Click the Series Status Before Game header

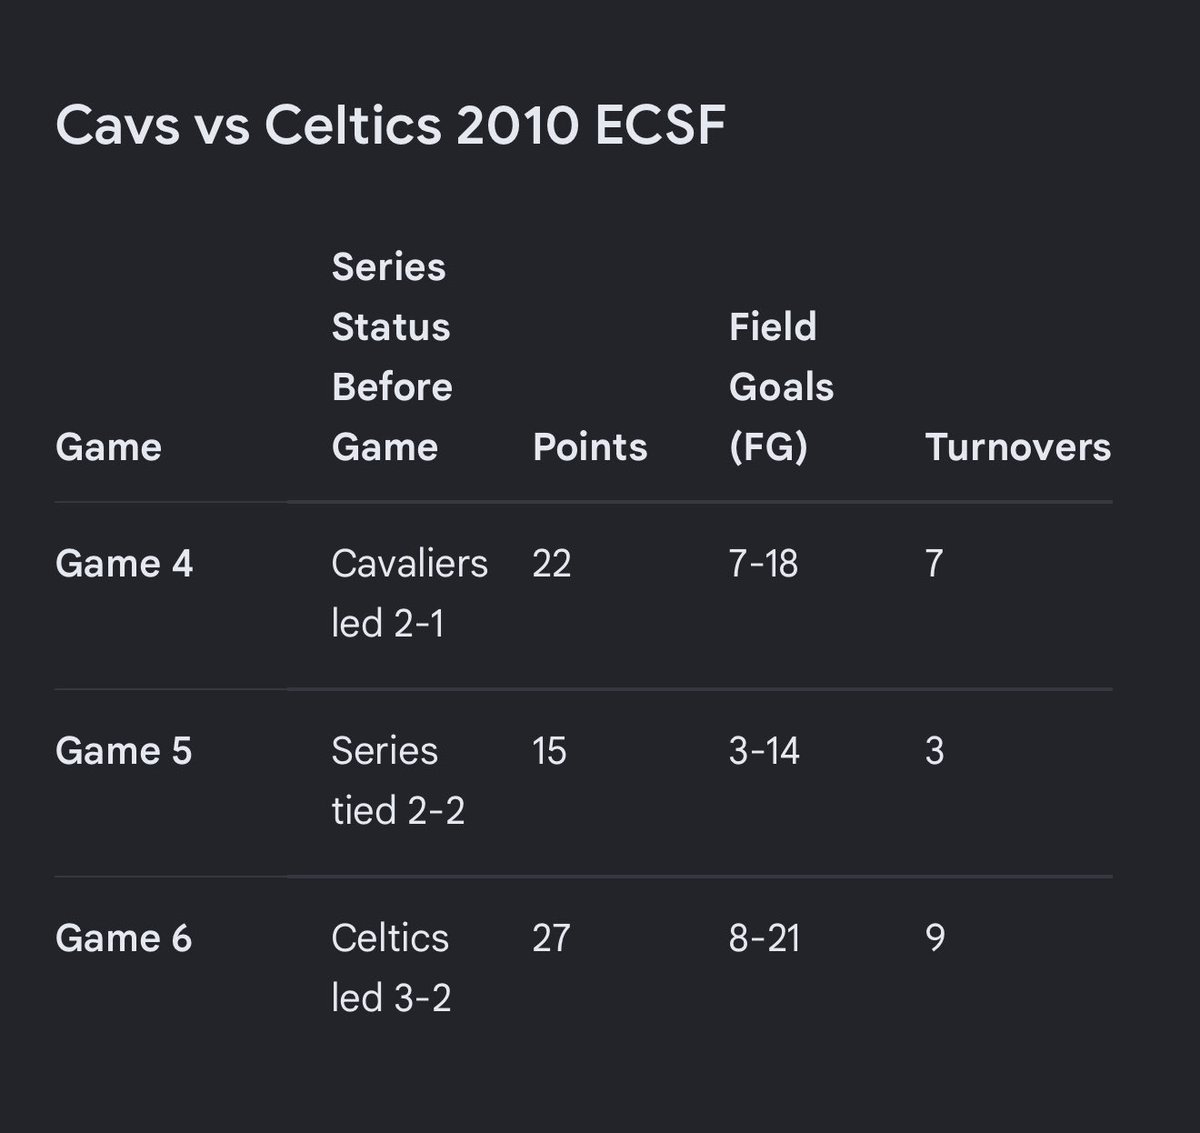pos(392,357)
